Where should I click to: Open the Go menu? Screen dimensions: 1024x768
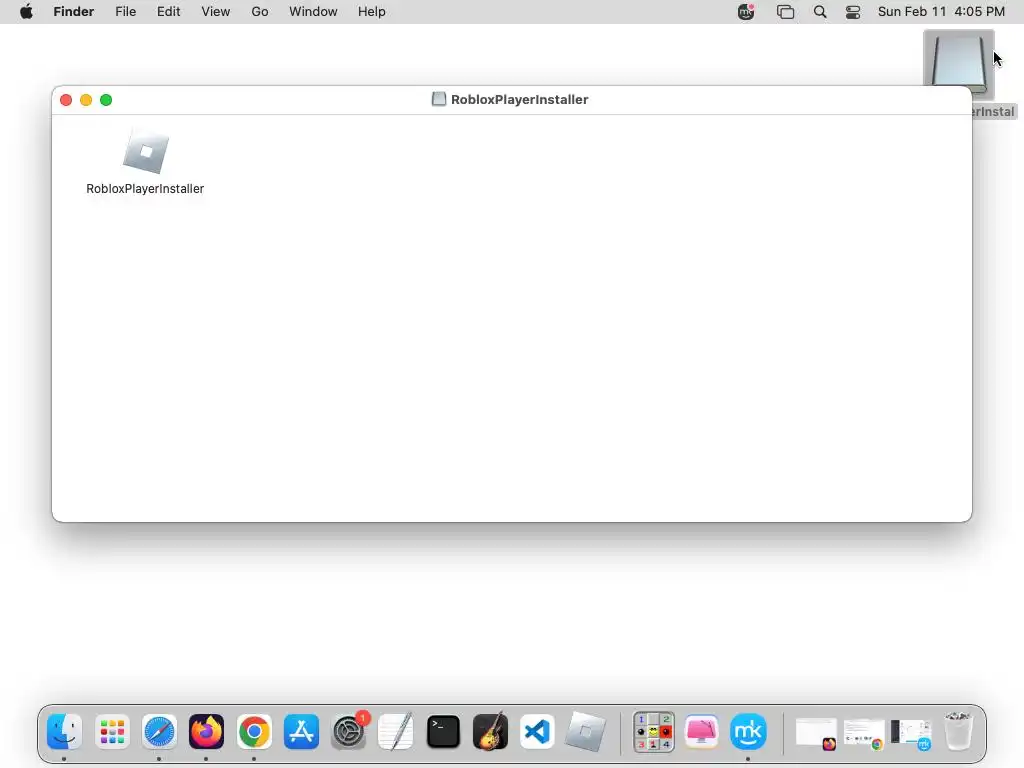pos(260,12)
